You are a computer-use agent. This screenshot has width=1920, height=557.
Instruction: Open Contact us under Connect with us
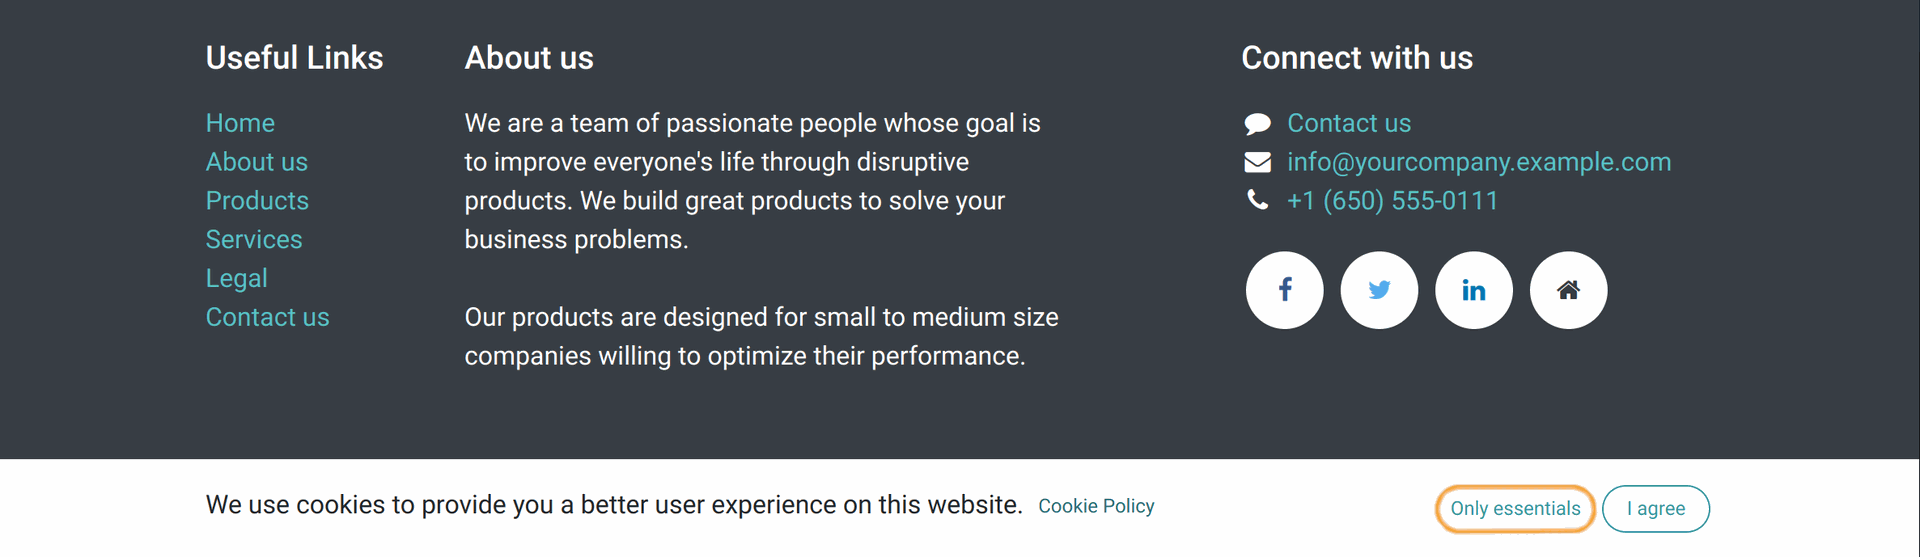(1349, 123)
